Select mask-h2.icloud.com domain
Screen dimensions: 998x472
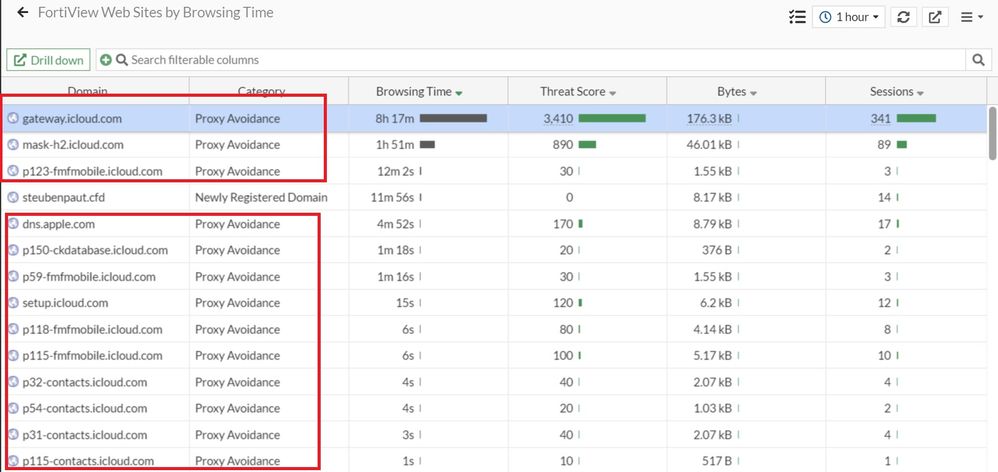(x=73, y=144)
